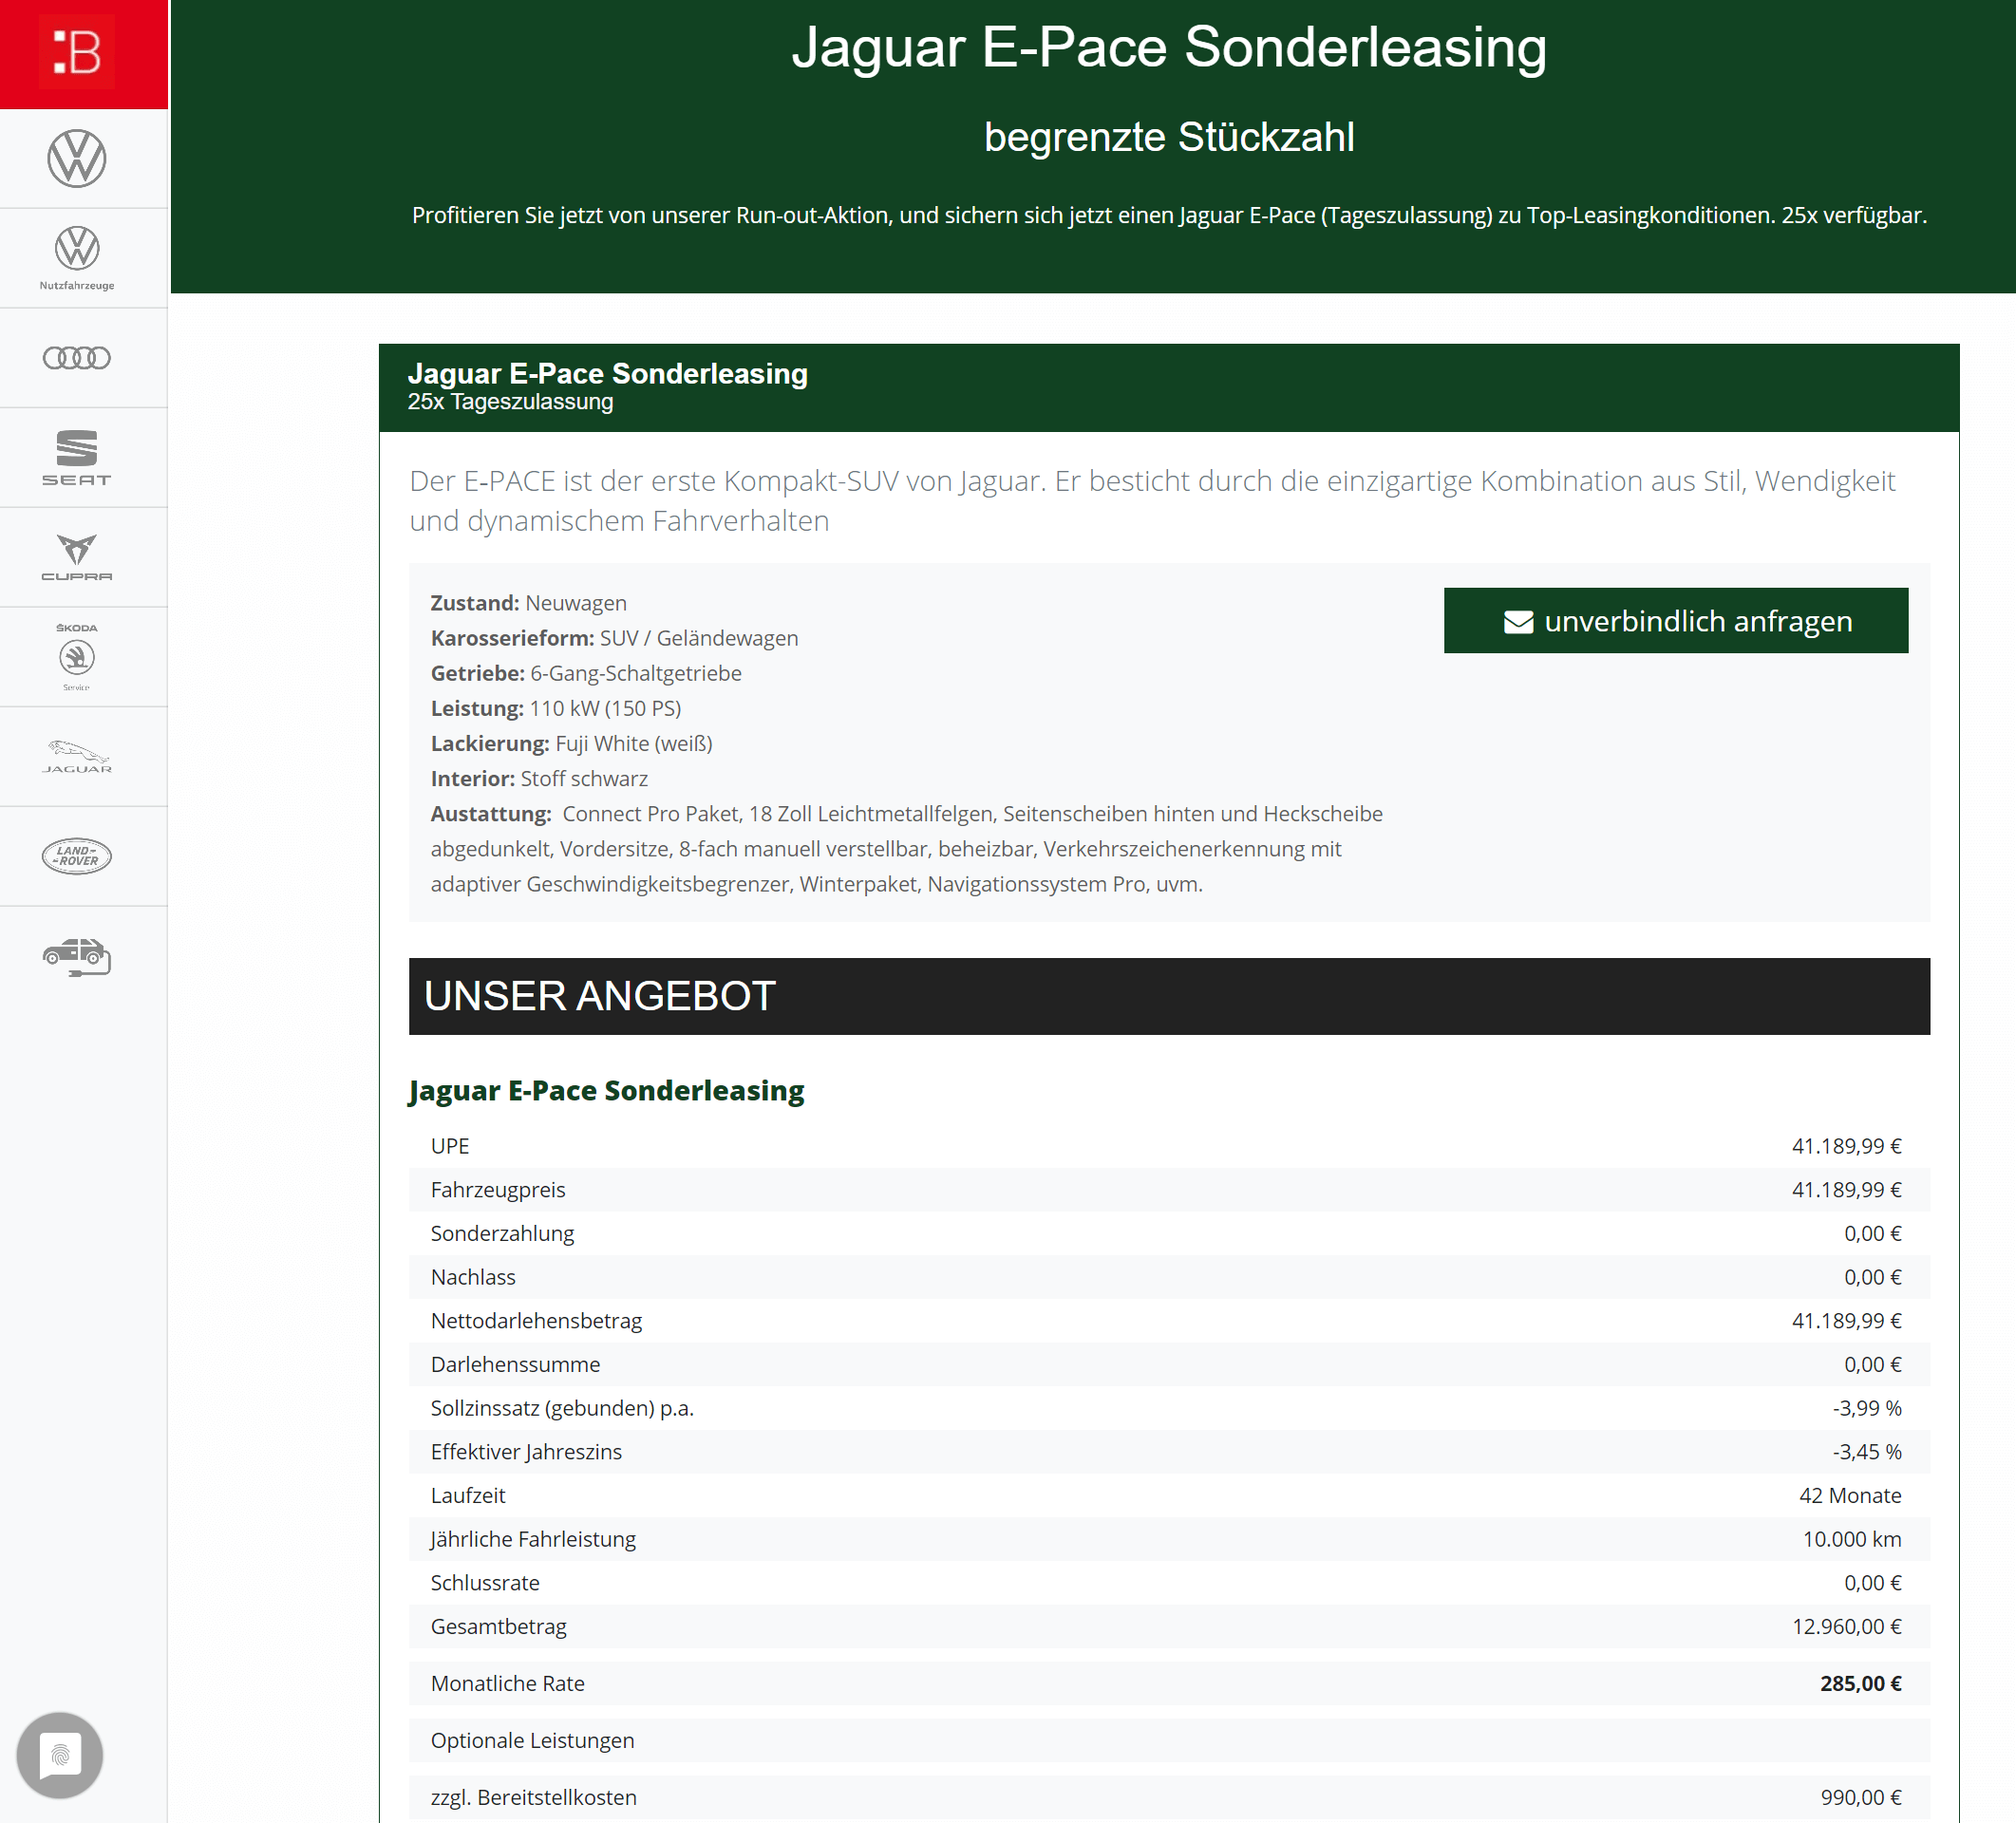The width and height of the screenshot is (2016, 1823).
Task: Click the '25x Tageszulassung' subtitle
Action: point(510,402)
